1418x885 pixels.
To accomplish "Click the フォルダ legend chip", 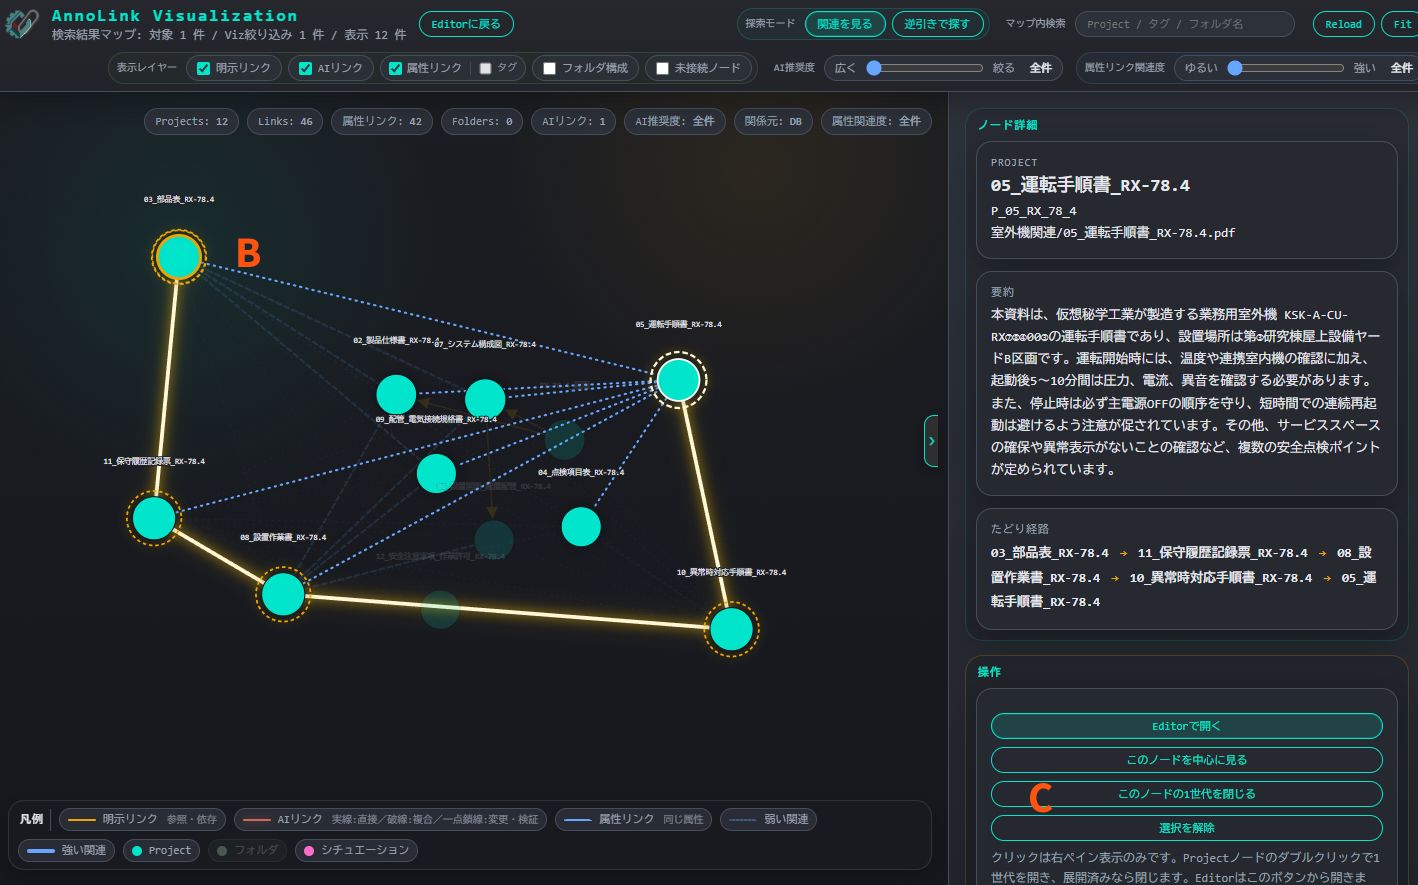I will point(247,851).
